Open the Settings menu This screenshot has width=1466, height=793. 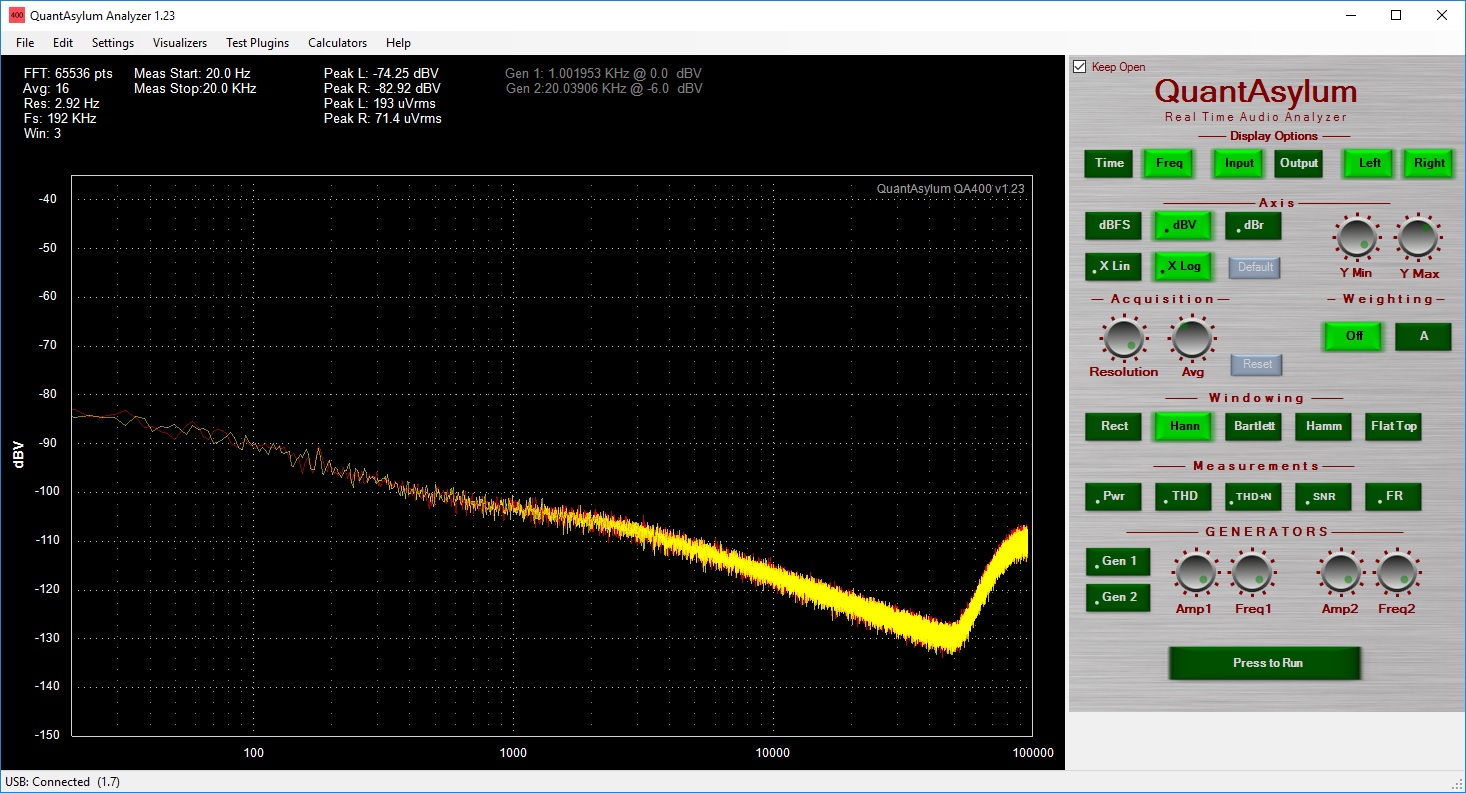point(113,43)
